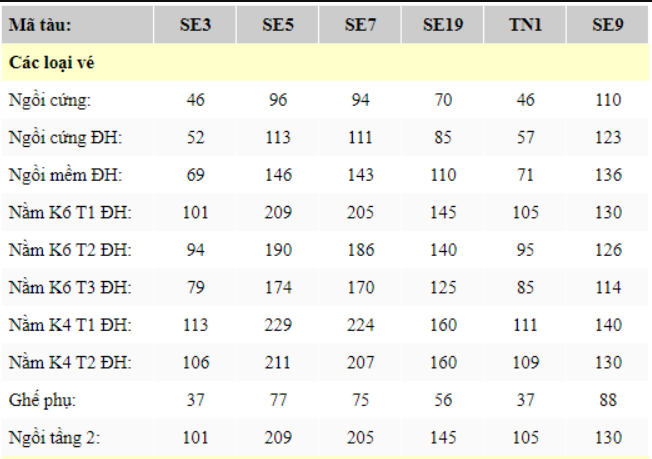Viewport: 652px width, 459px height.
Task: Select the Ngồi cứng ĐH row label
Action: (x=65, y=138)
